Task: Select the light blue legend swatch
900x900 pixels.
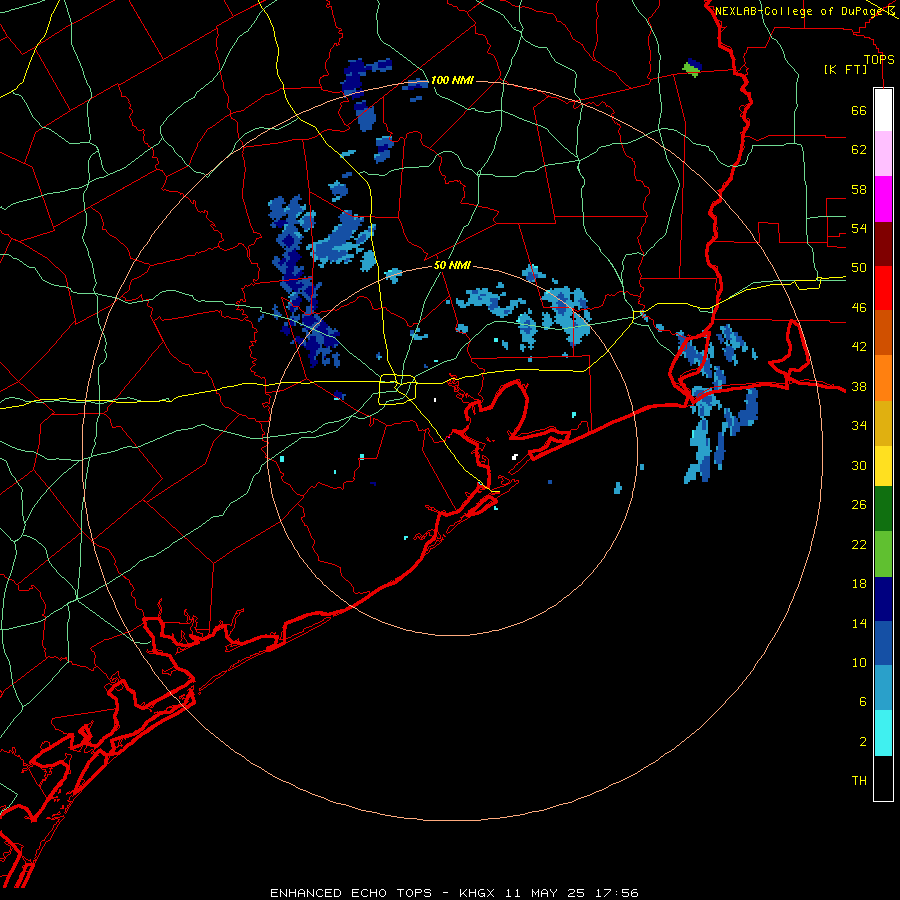Action: click(883, 688)
